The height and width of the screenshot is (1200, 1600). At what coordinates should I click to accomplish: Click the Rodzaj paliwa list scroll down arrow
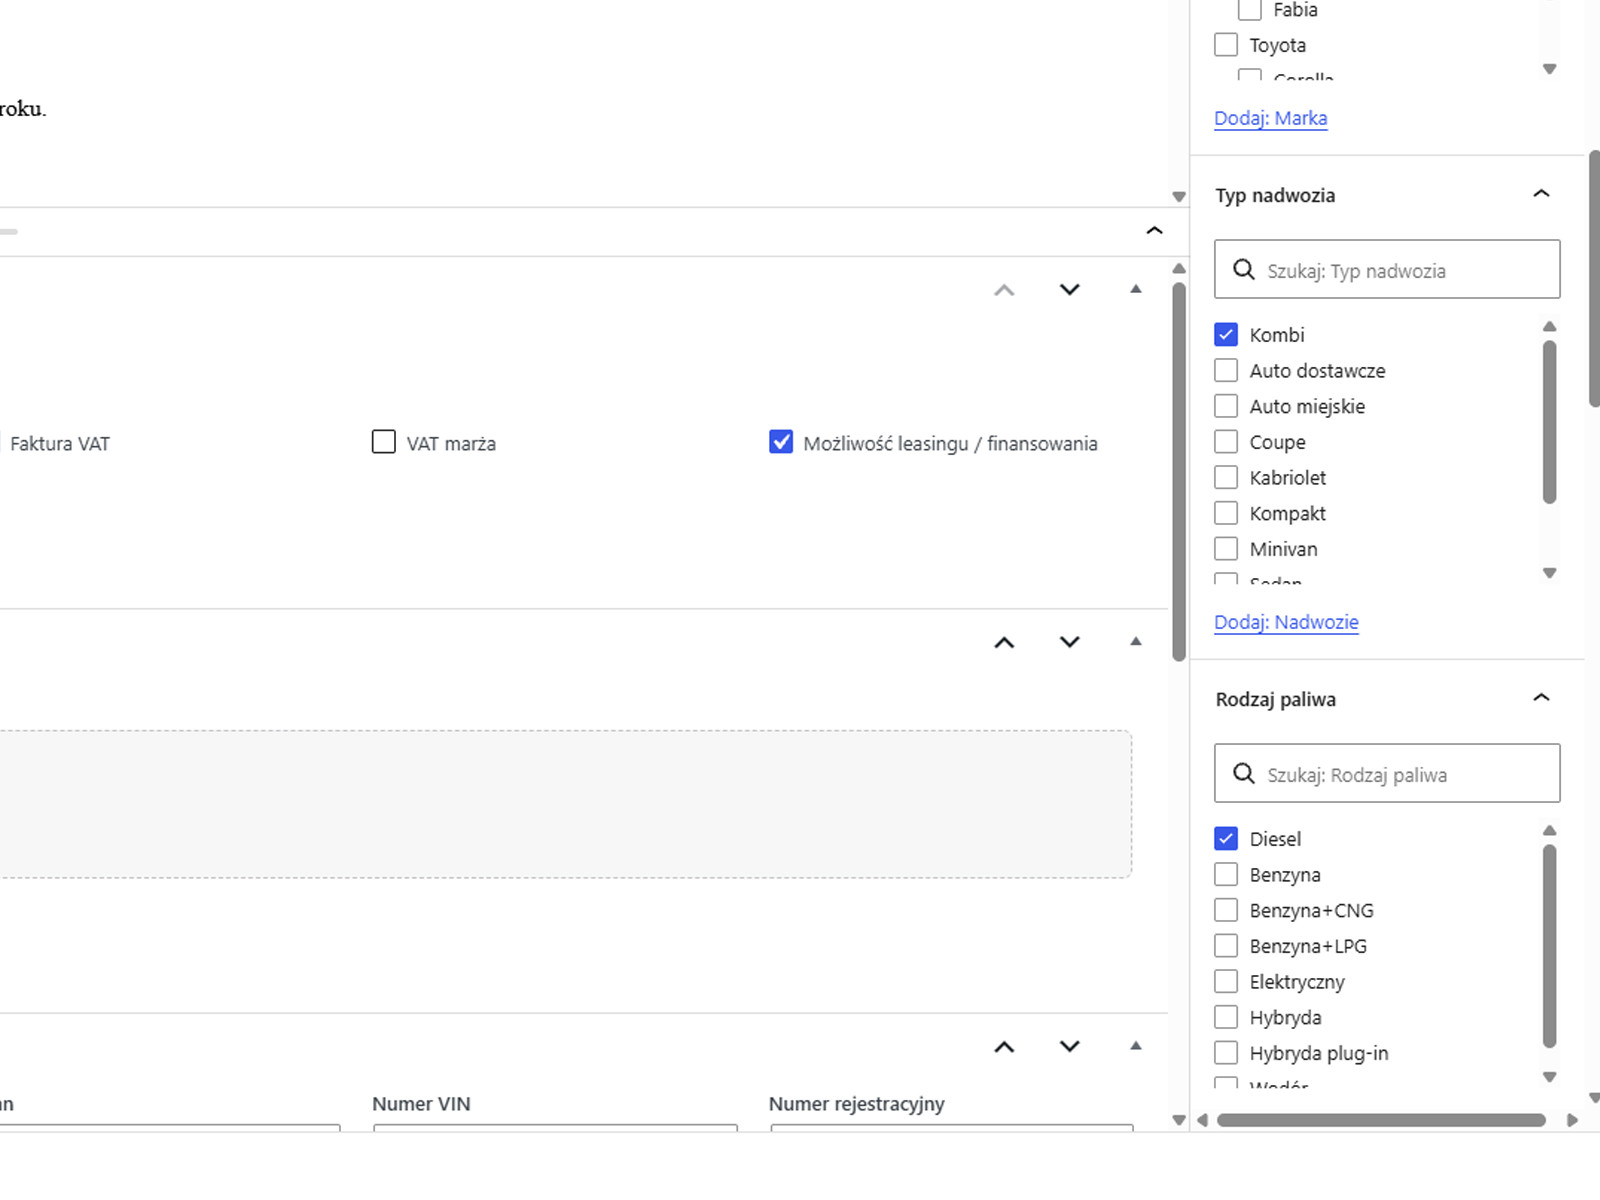(1549, 1077)
